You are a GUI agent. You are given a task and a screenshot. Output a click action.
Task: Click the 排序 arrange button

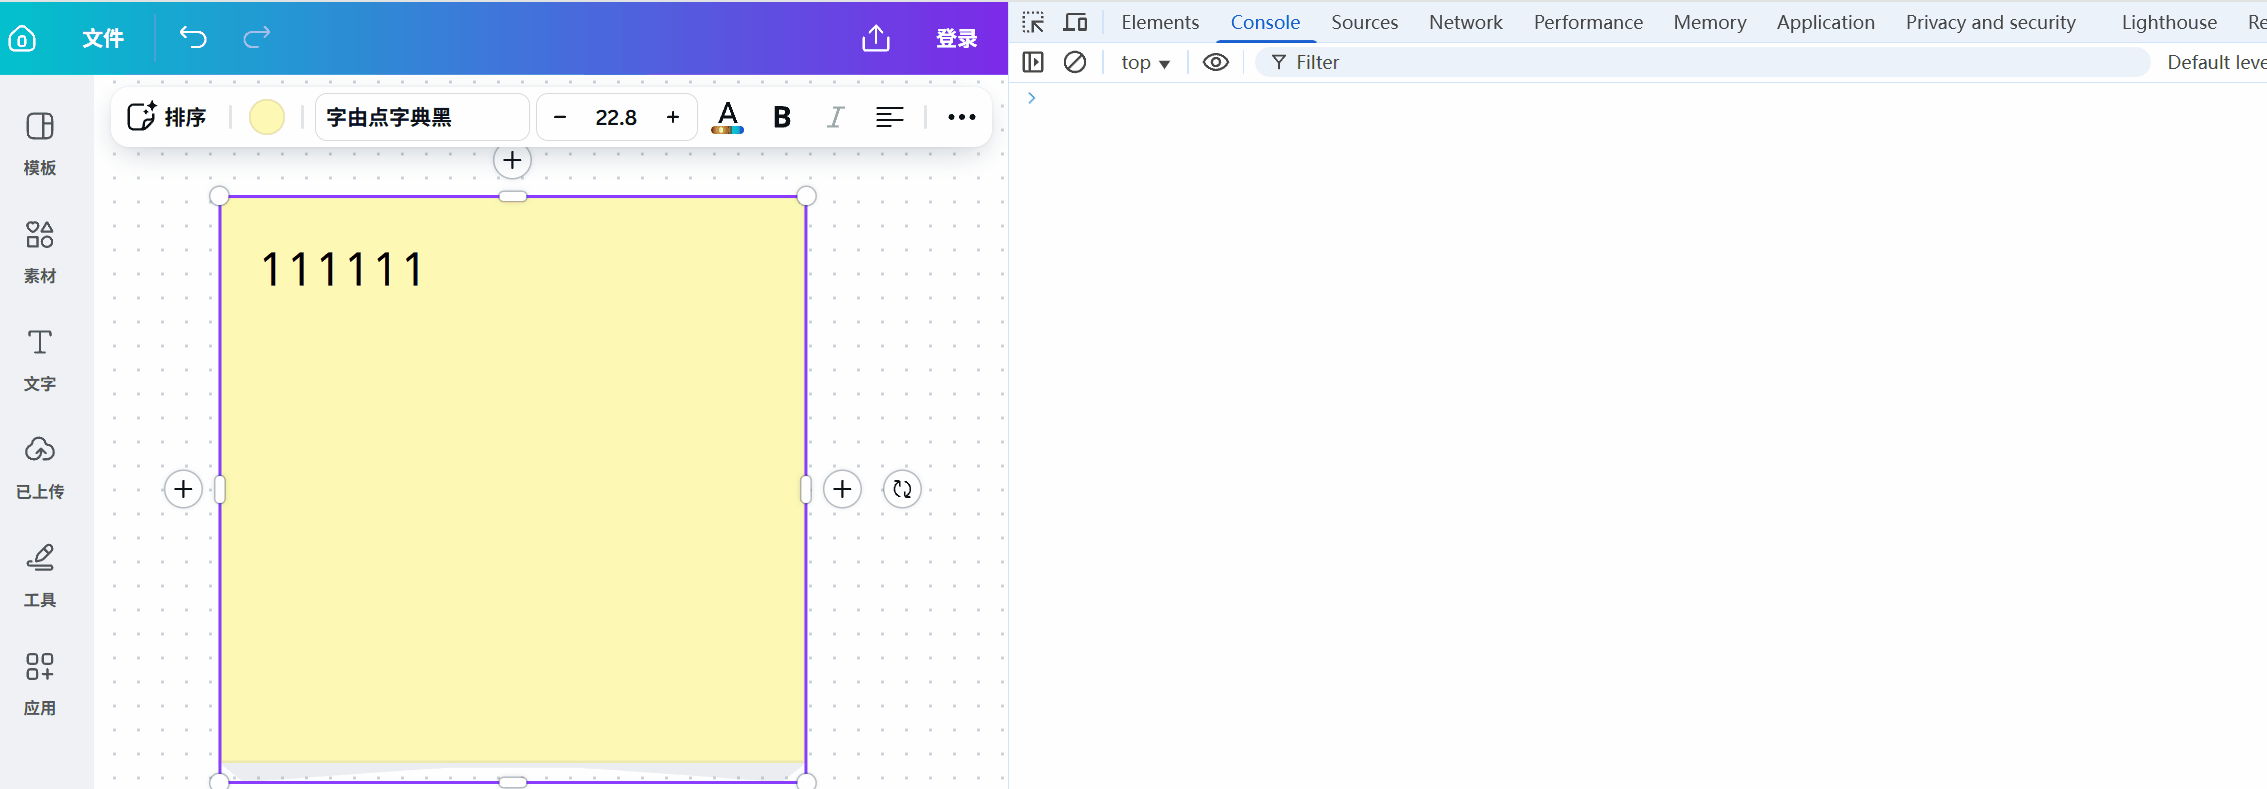pyautogui.click(x=167, y=117)
